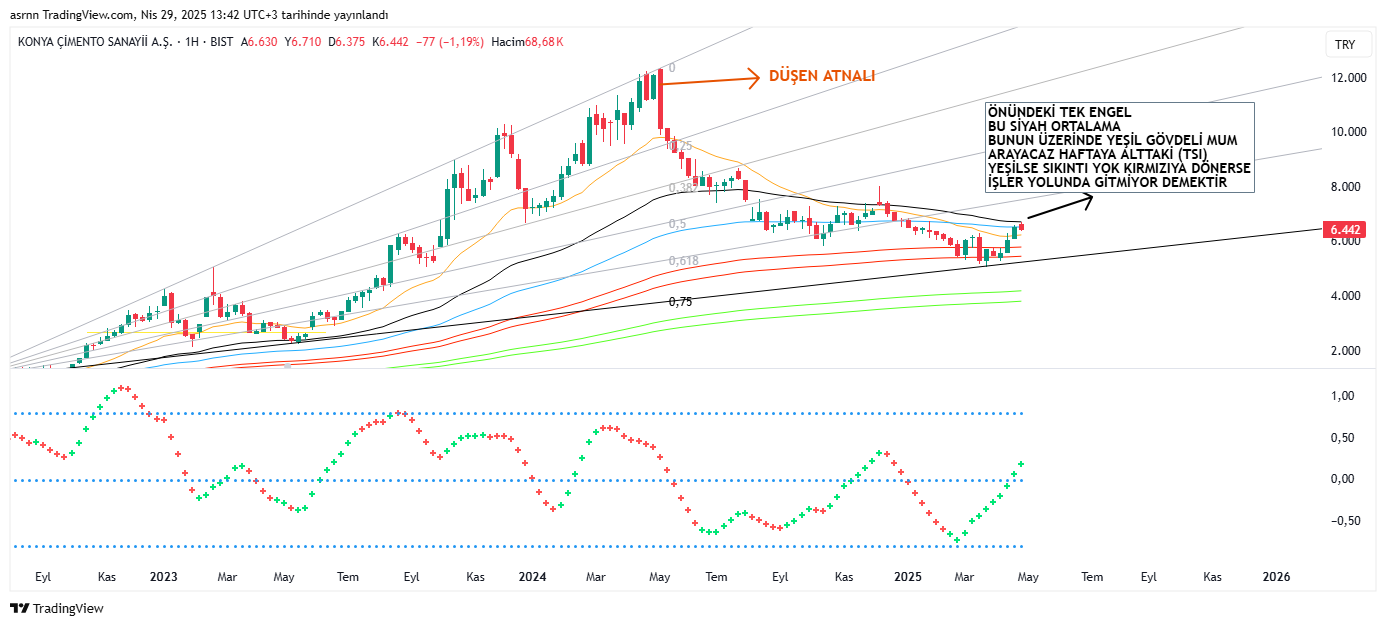Click the high value Y6.710
1386x626 pixels.
(303, 42)
